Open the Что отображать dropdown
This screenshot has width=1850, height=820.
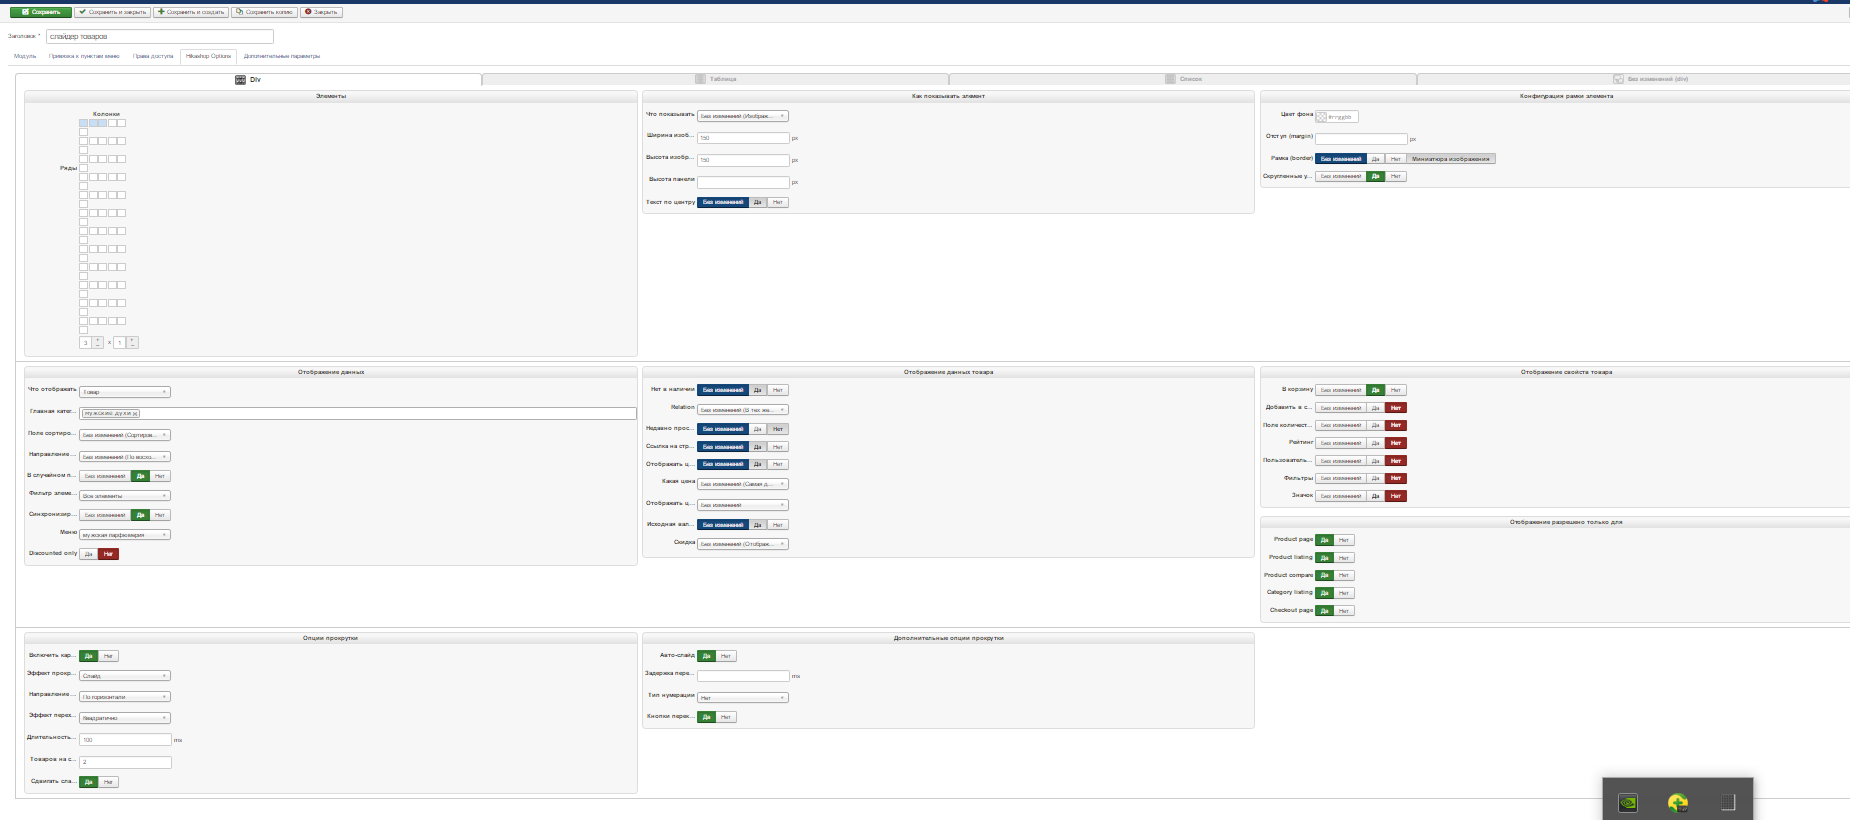pos(125,392)
